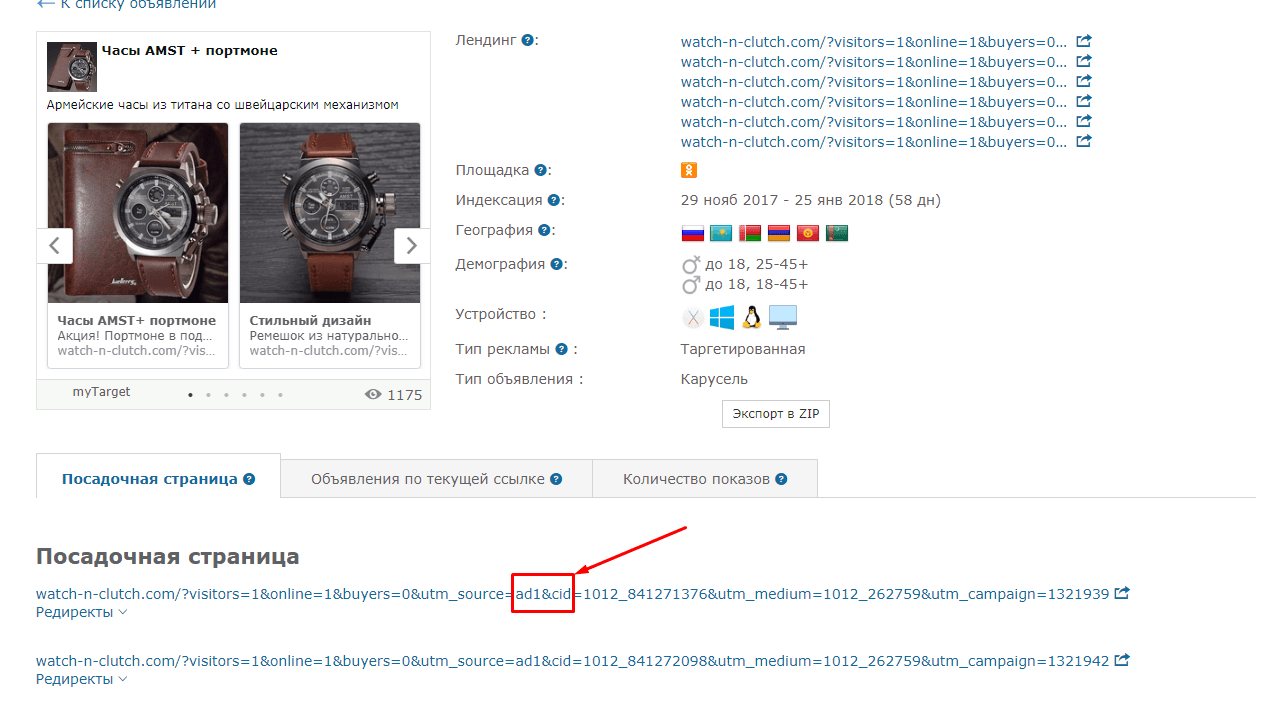Select the second carousel dot indicator
Viewport: 1267px width, 708px height.
tap(208, 394)
